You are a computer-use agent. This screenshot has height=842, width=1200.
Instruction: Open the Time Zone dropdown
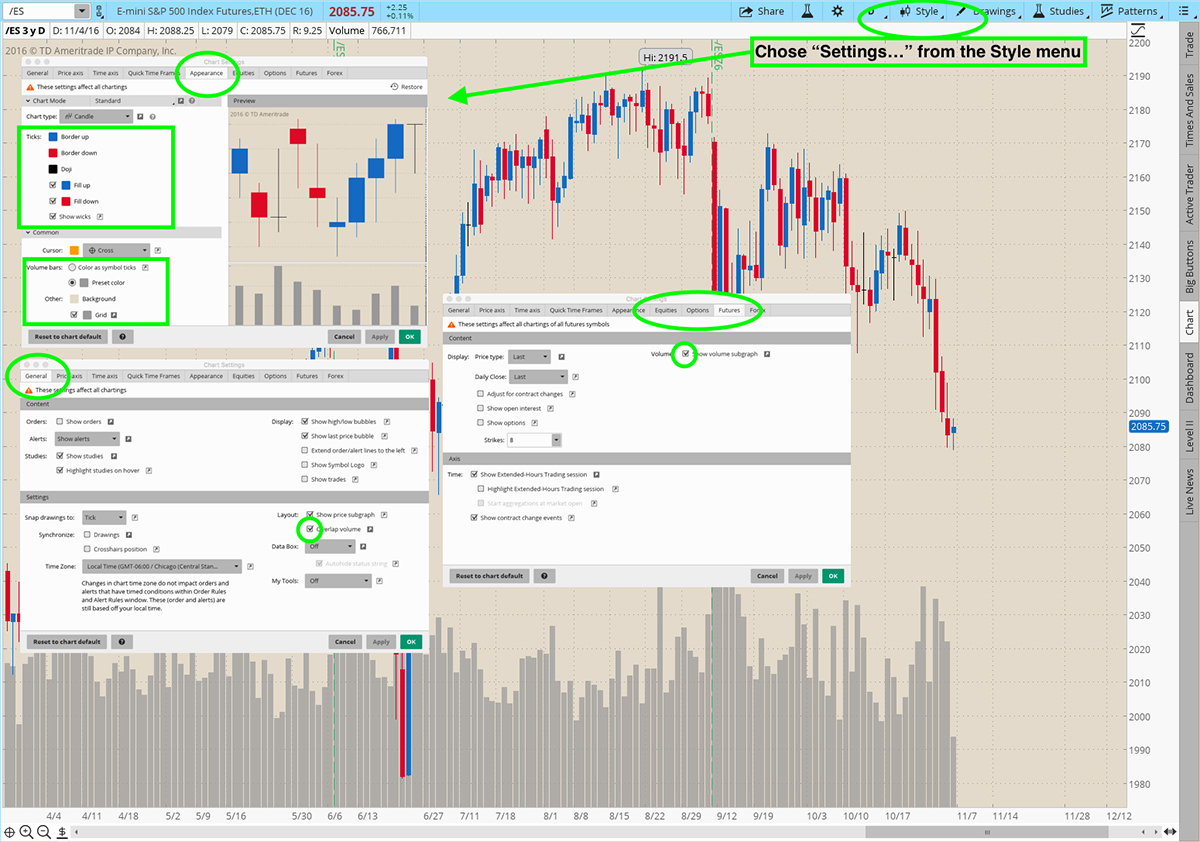[x=162, y=566]
